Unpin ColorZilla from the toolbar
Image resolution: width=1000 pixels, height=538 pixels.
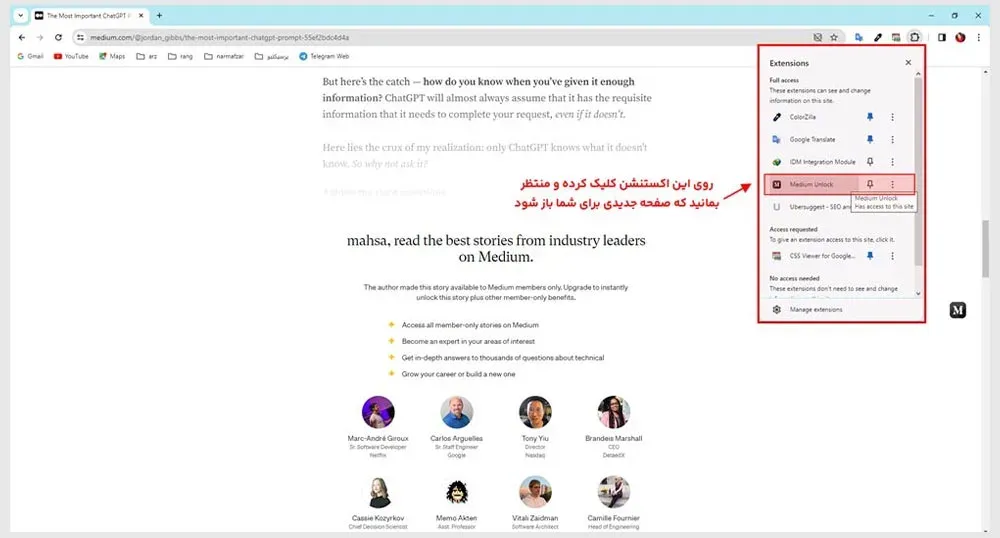tap(869, 117)
